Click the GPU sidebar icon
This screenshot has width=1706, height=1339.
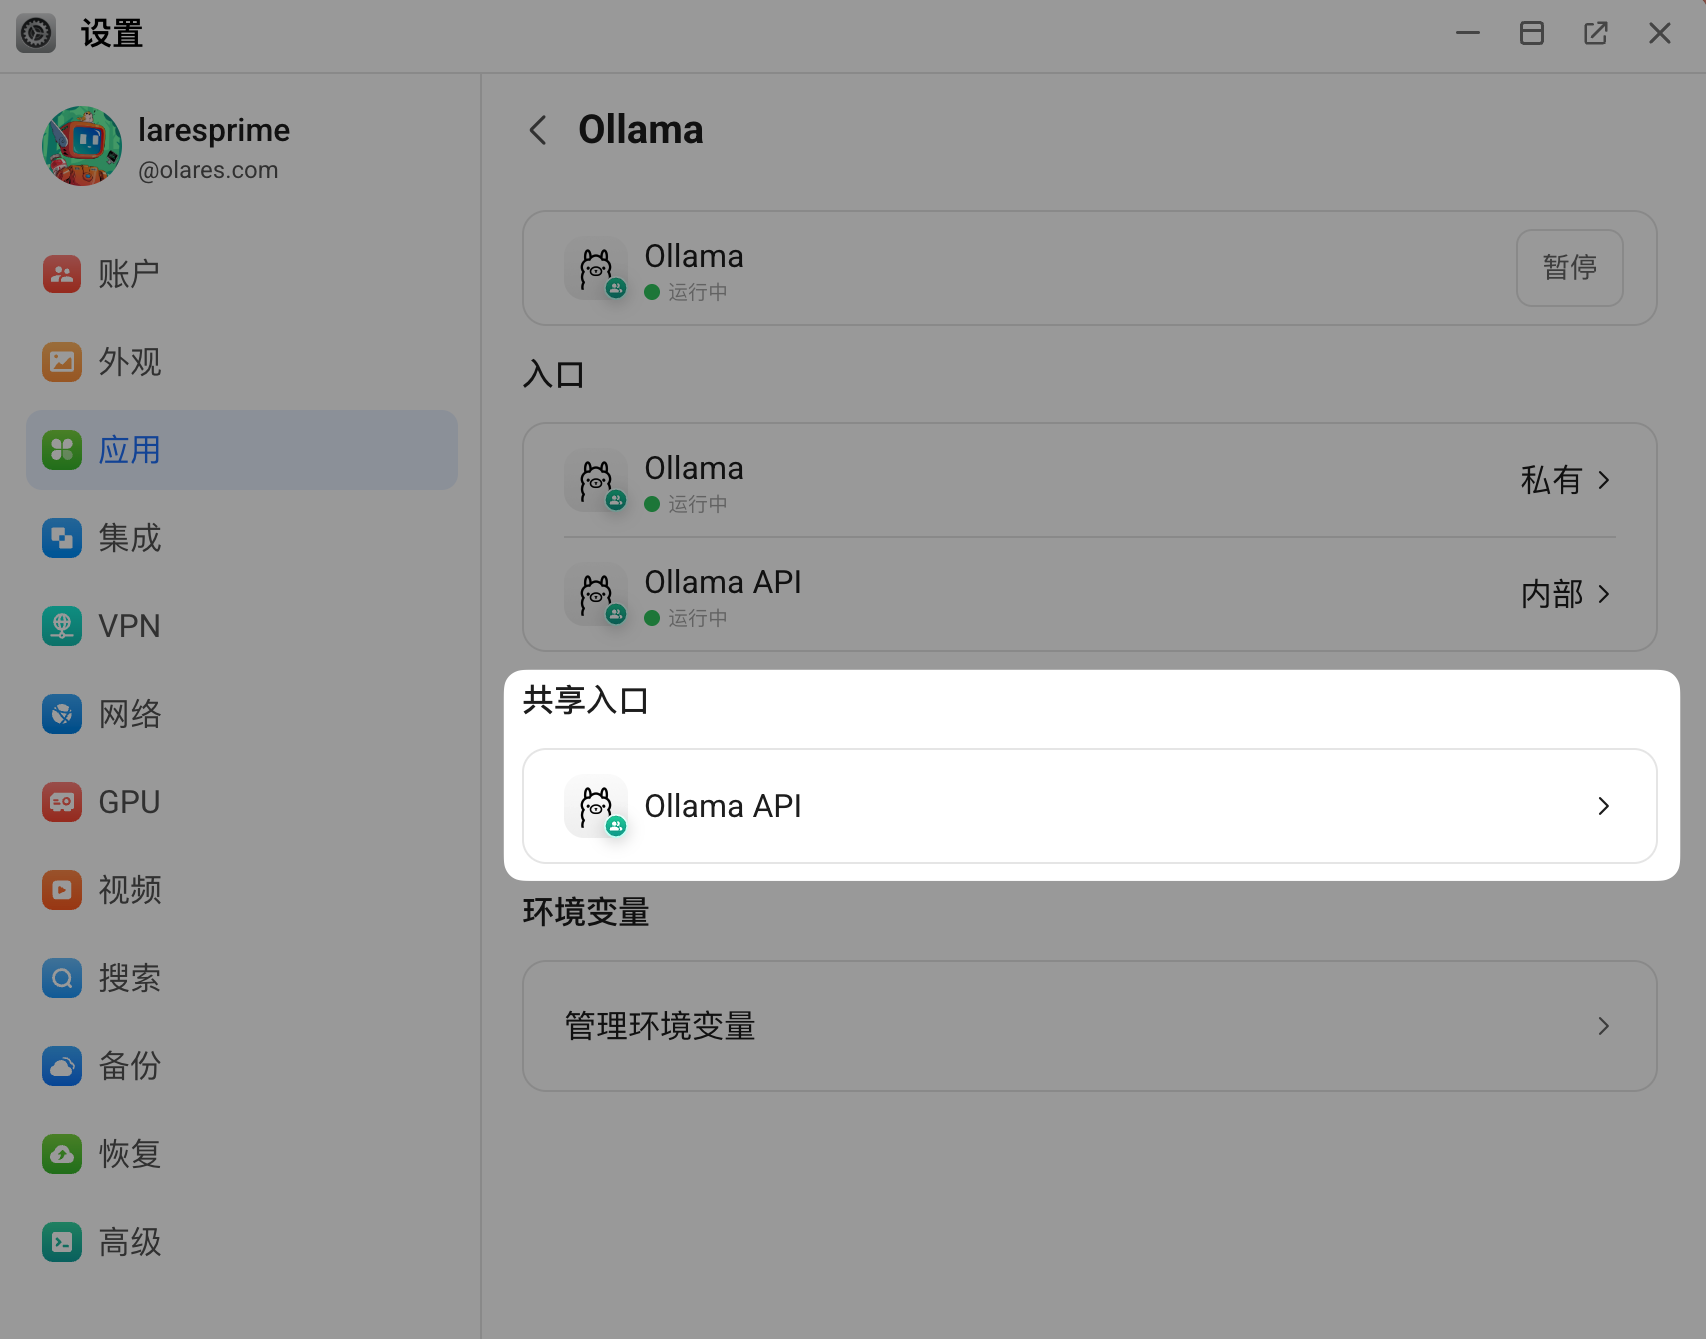(x=62, y=802)
